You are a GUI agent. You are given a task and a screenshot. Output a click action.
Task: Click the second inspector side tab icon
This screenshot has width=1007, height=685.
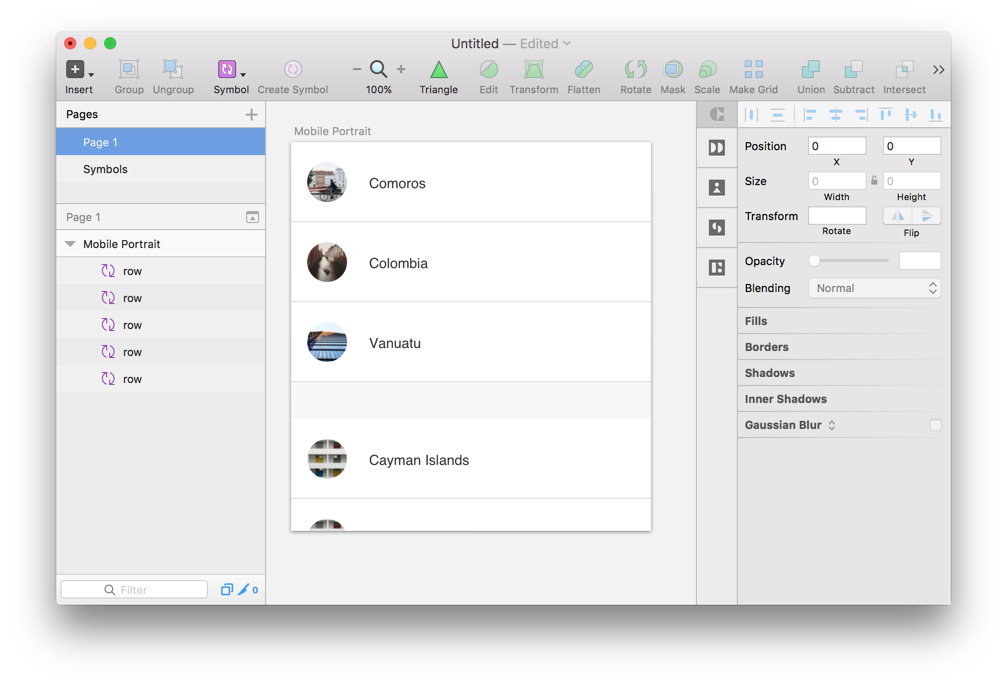pyautogui.click(x=717, y=148)
